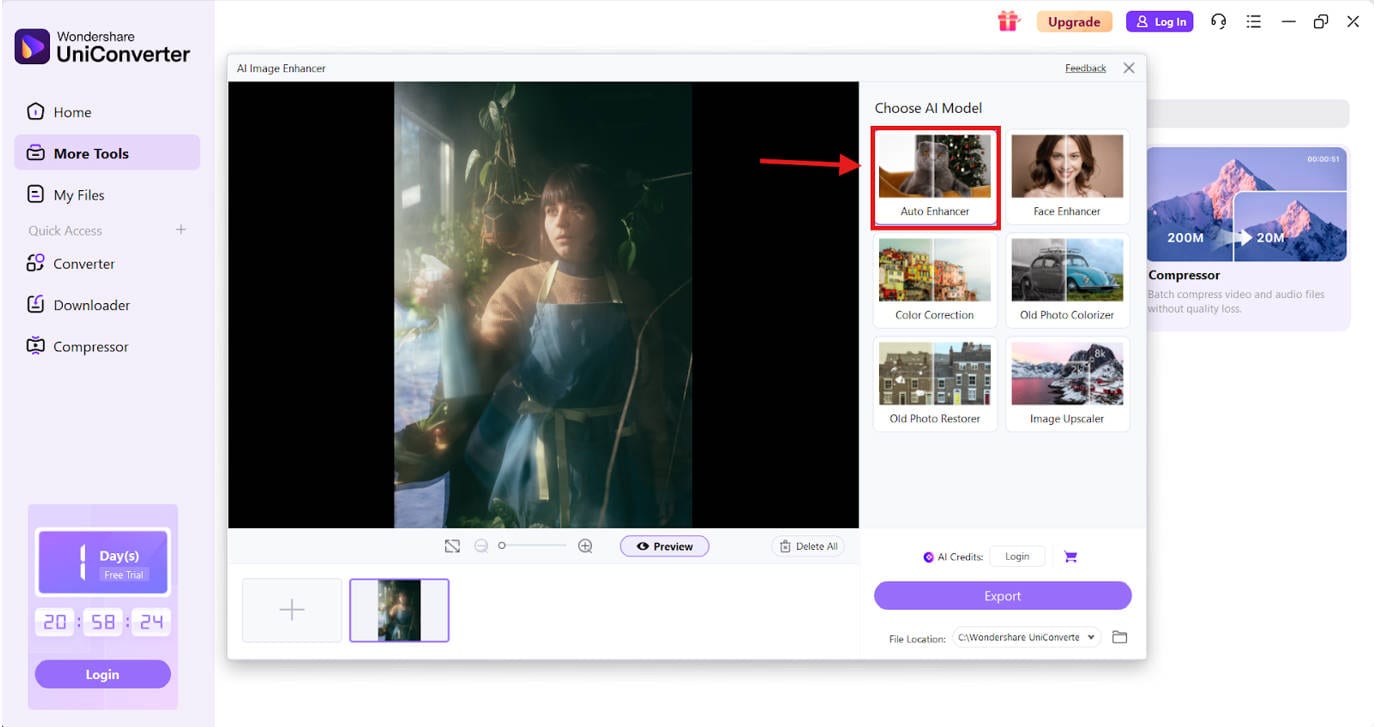Click the Home house icon
The width and height of the screenshot is (1383, 727).
click(x=36, y=111)
